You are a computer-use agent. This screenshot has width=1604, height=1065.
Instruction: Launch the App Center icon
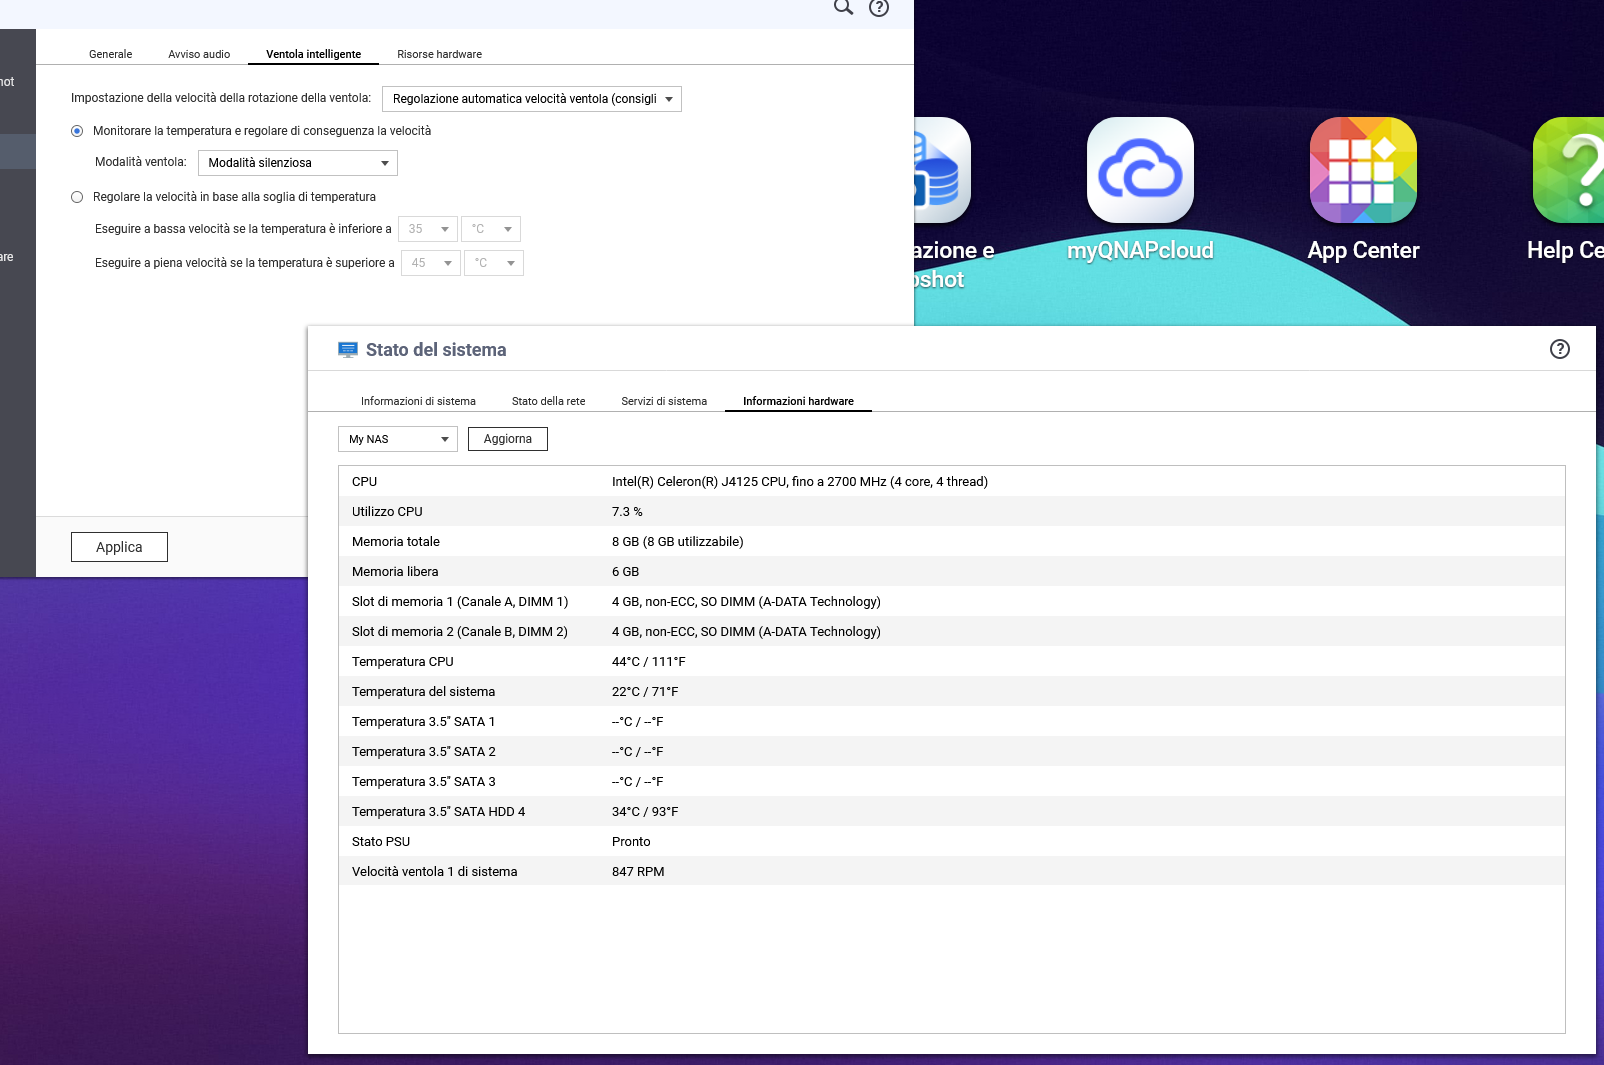1363,171
